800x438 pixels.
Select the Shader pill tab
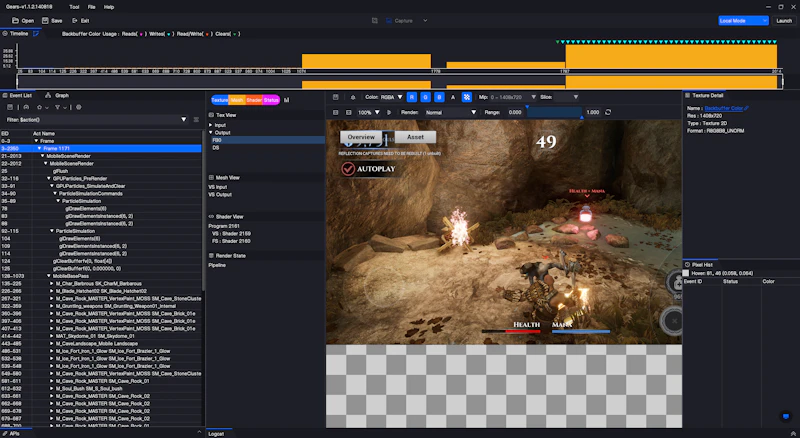click(254, 100)
